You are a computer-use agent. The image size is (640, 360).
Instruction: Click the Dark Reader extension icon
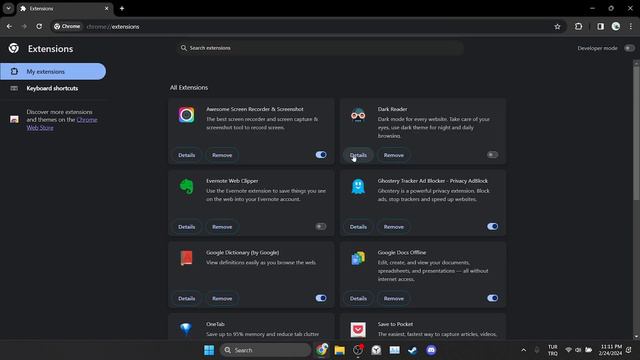pos(358,115)
